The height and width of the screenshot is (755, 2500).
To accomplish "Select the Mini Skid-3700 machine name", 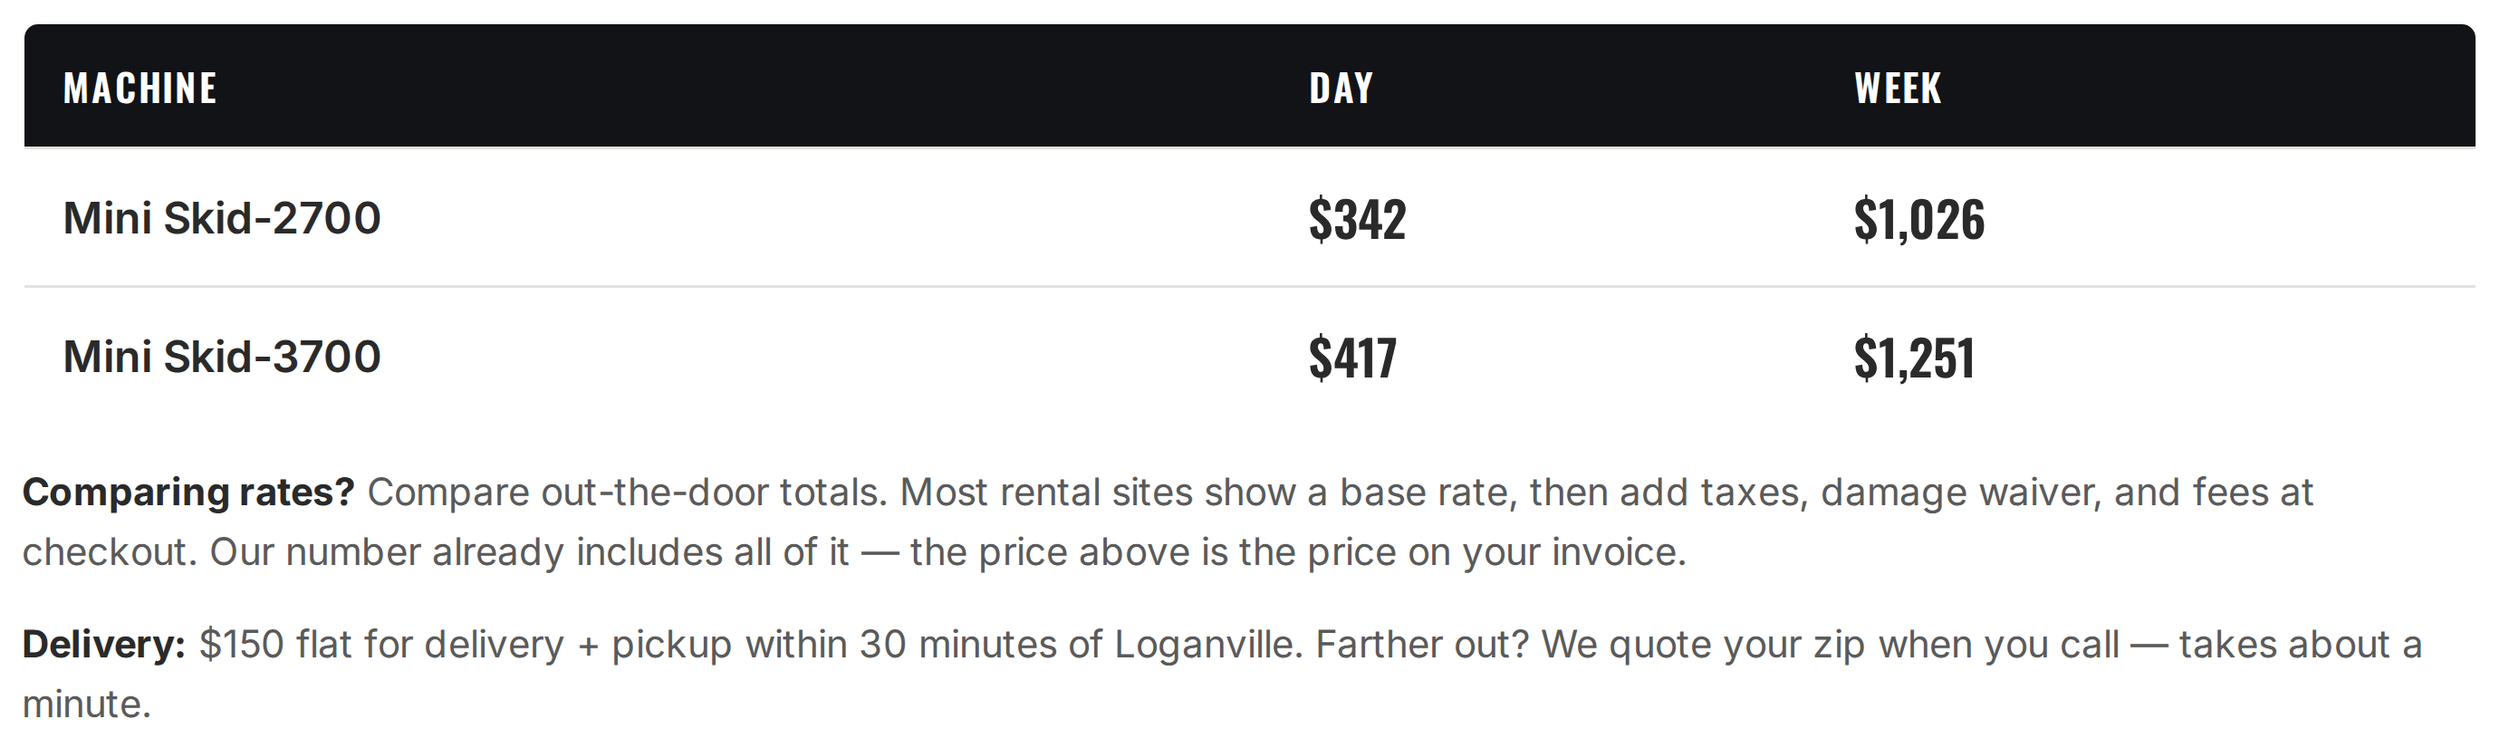I will [x=222, y=357].
